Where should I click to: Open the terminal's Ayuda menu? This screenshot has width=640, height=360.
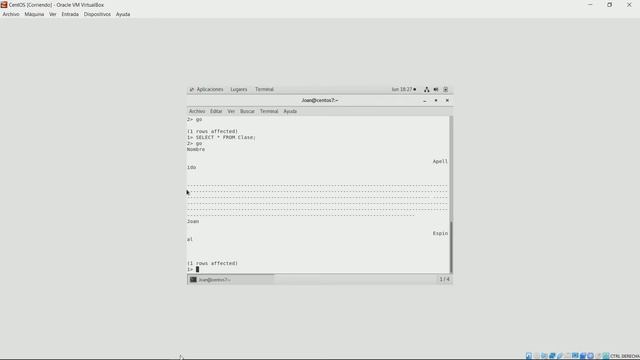290,111
